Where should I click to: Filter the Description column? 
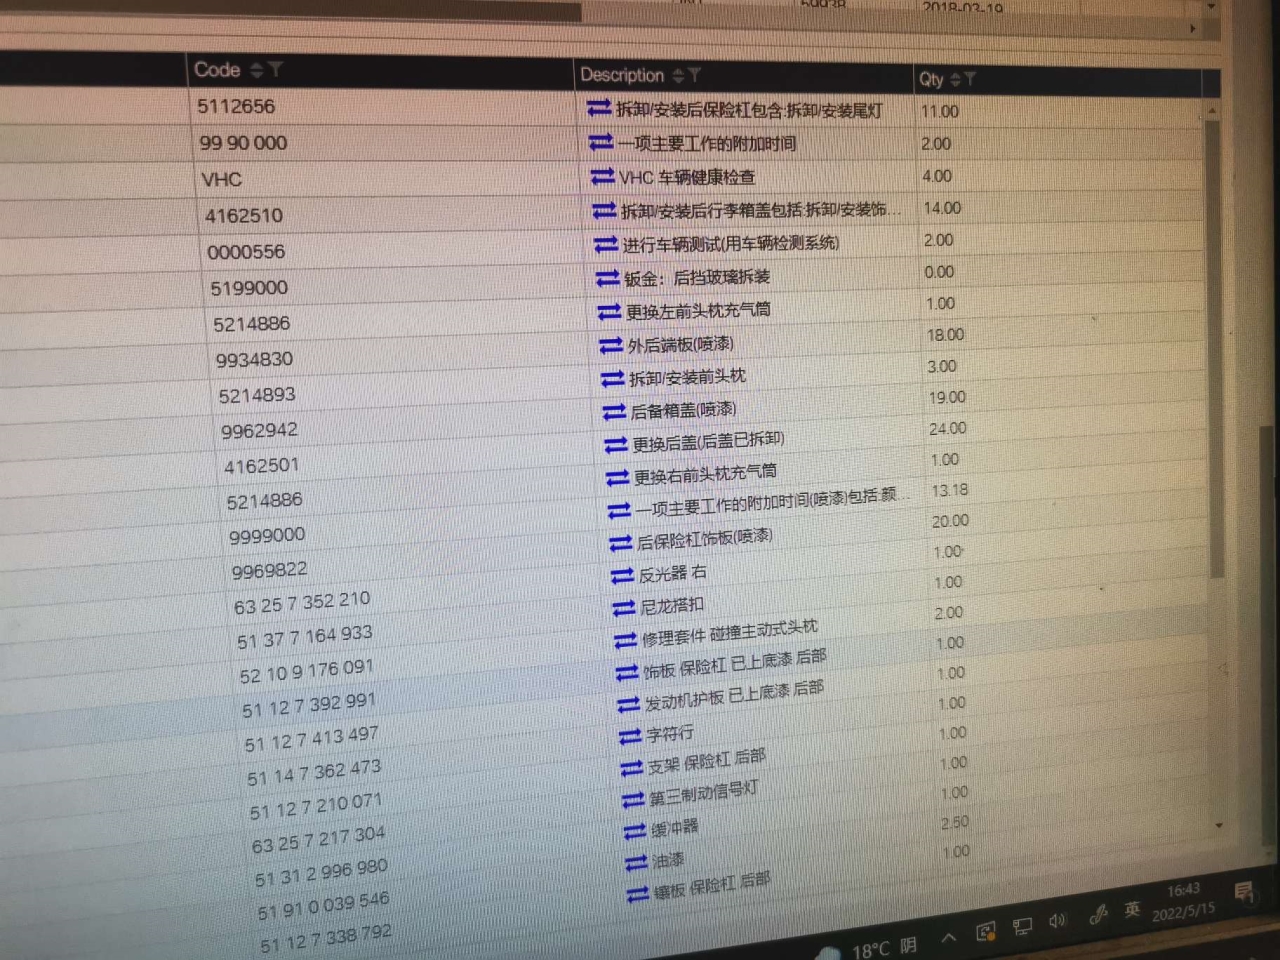coord(695,76)
